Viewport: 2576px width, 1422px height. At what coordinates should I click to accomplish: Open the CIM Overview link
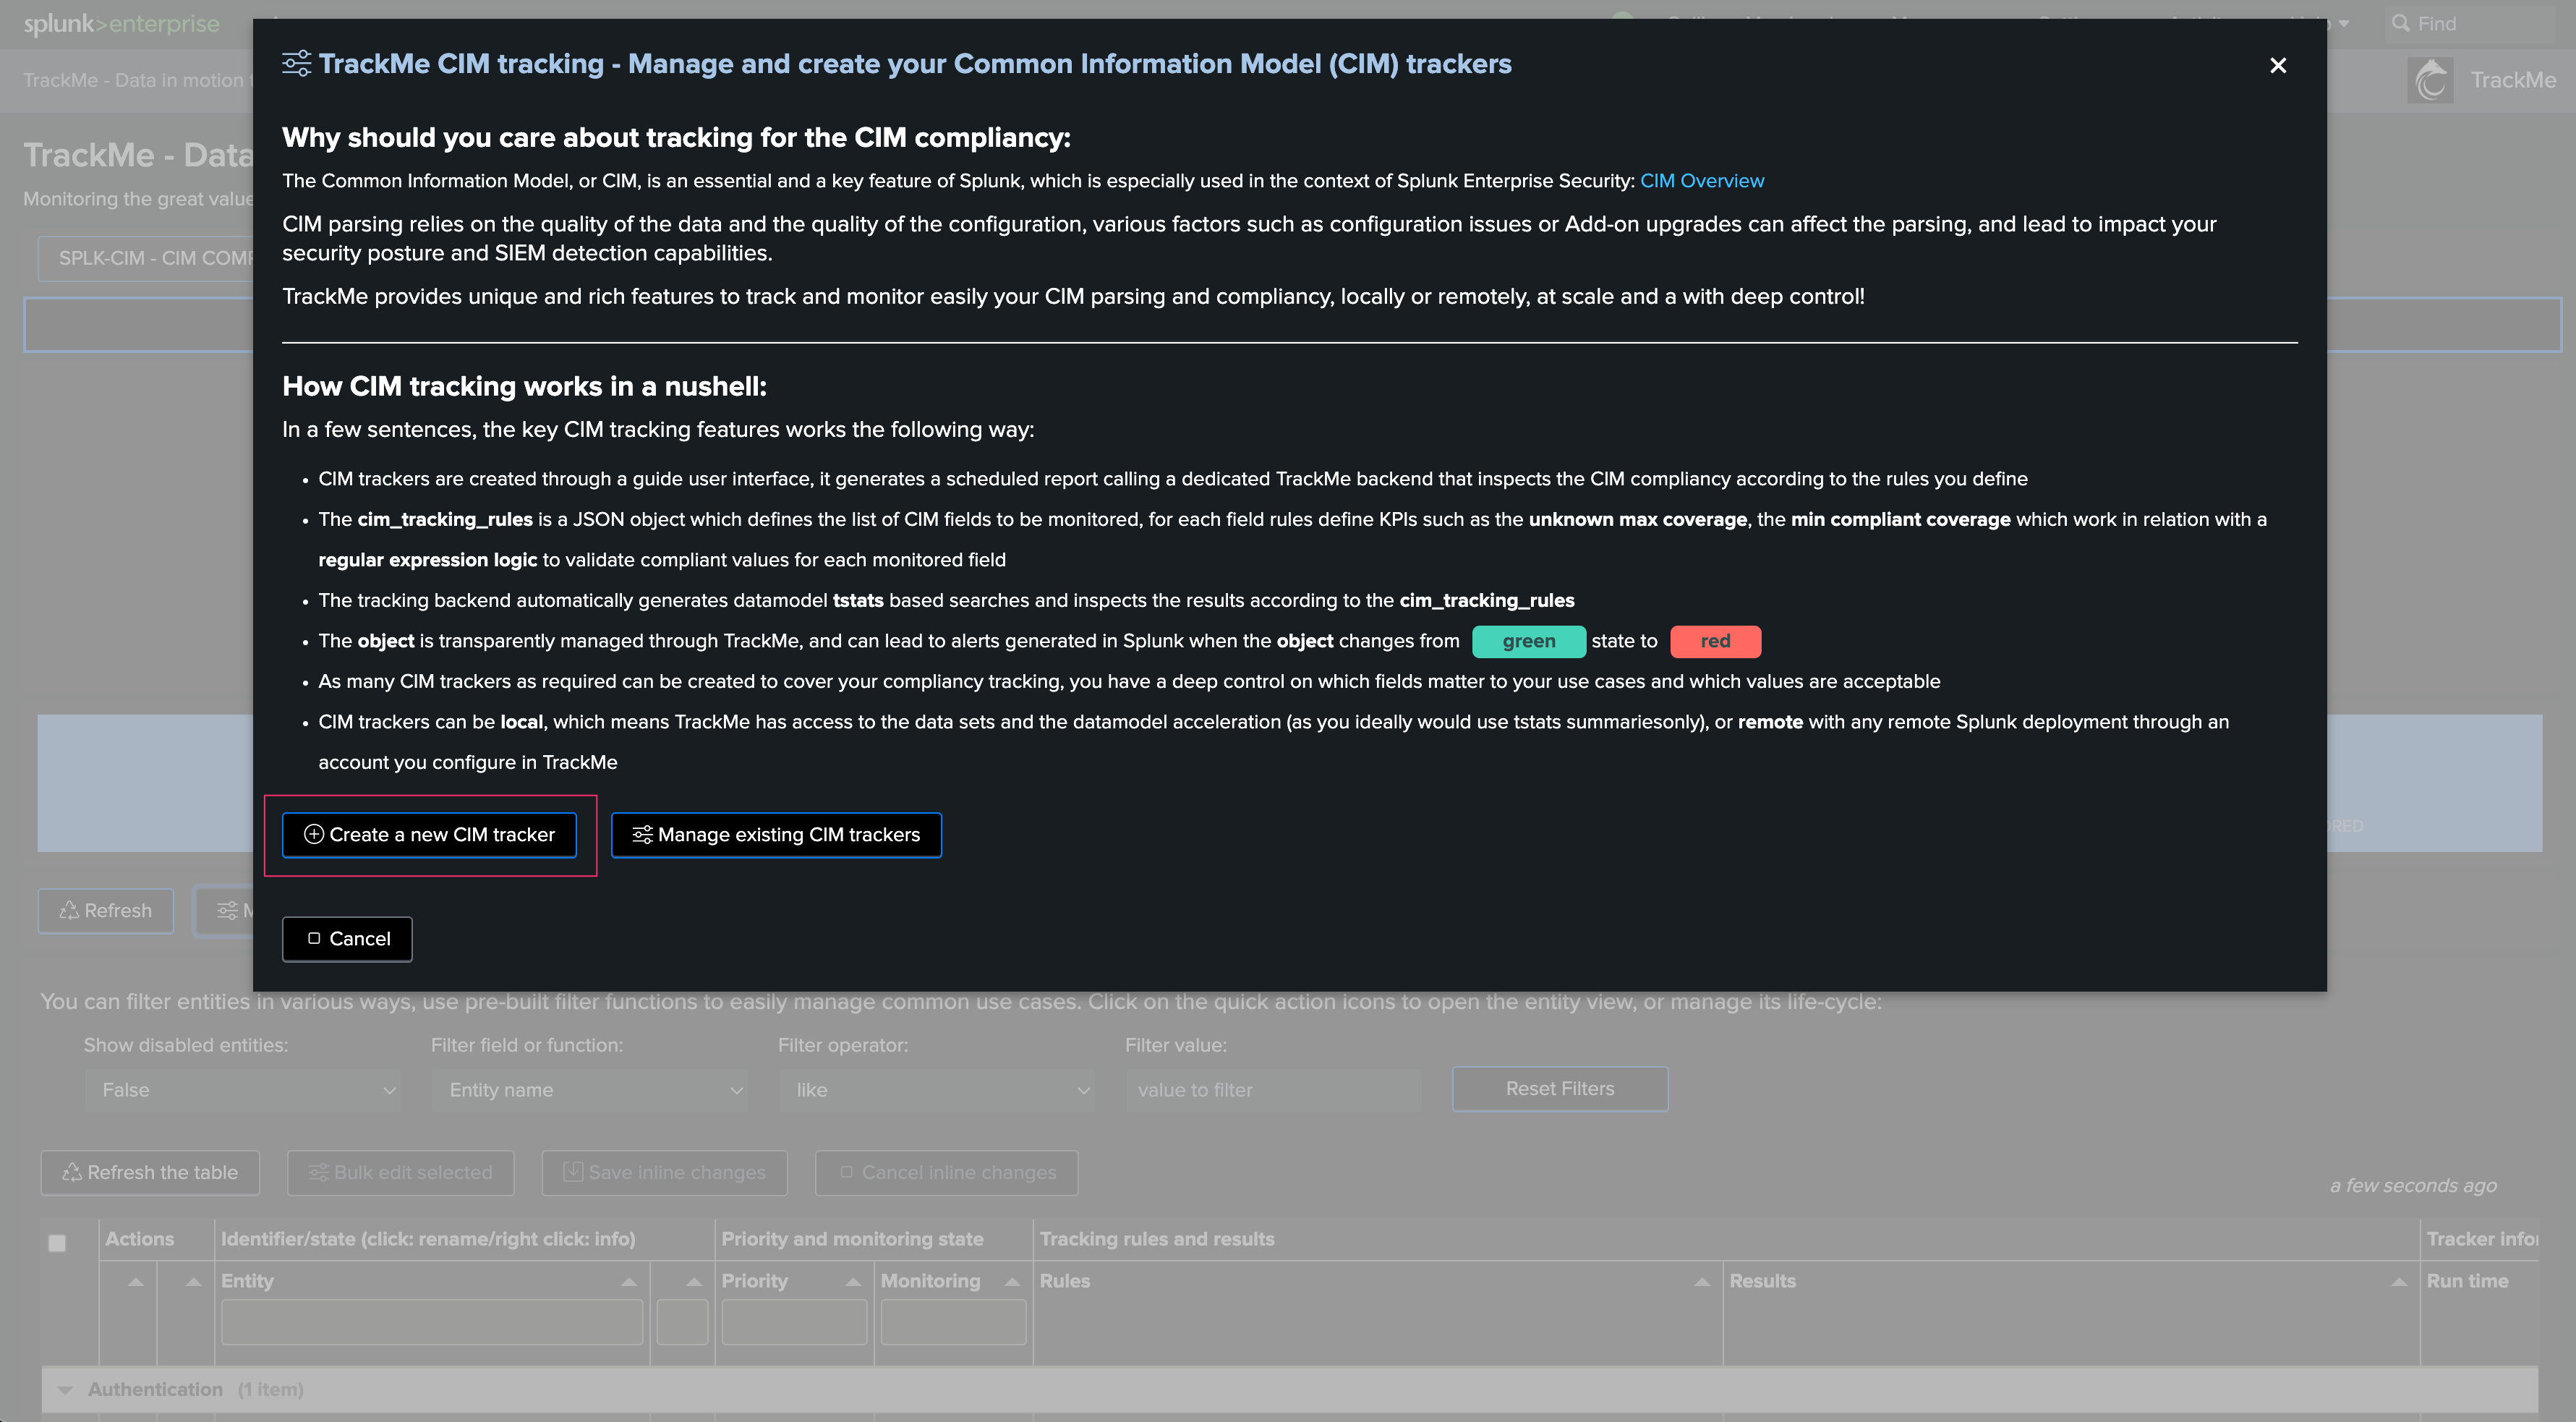pyautogui.click(x=1702, y=181)
